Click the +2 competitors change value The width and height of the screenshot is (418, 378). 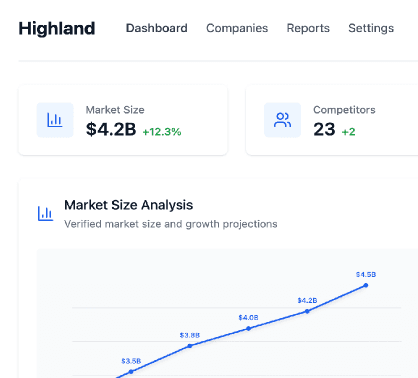point(349,132)
